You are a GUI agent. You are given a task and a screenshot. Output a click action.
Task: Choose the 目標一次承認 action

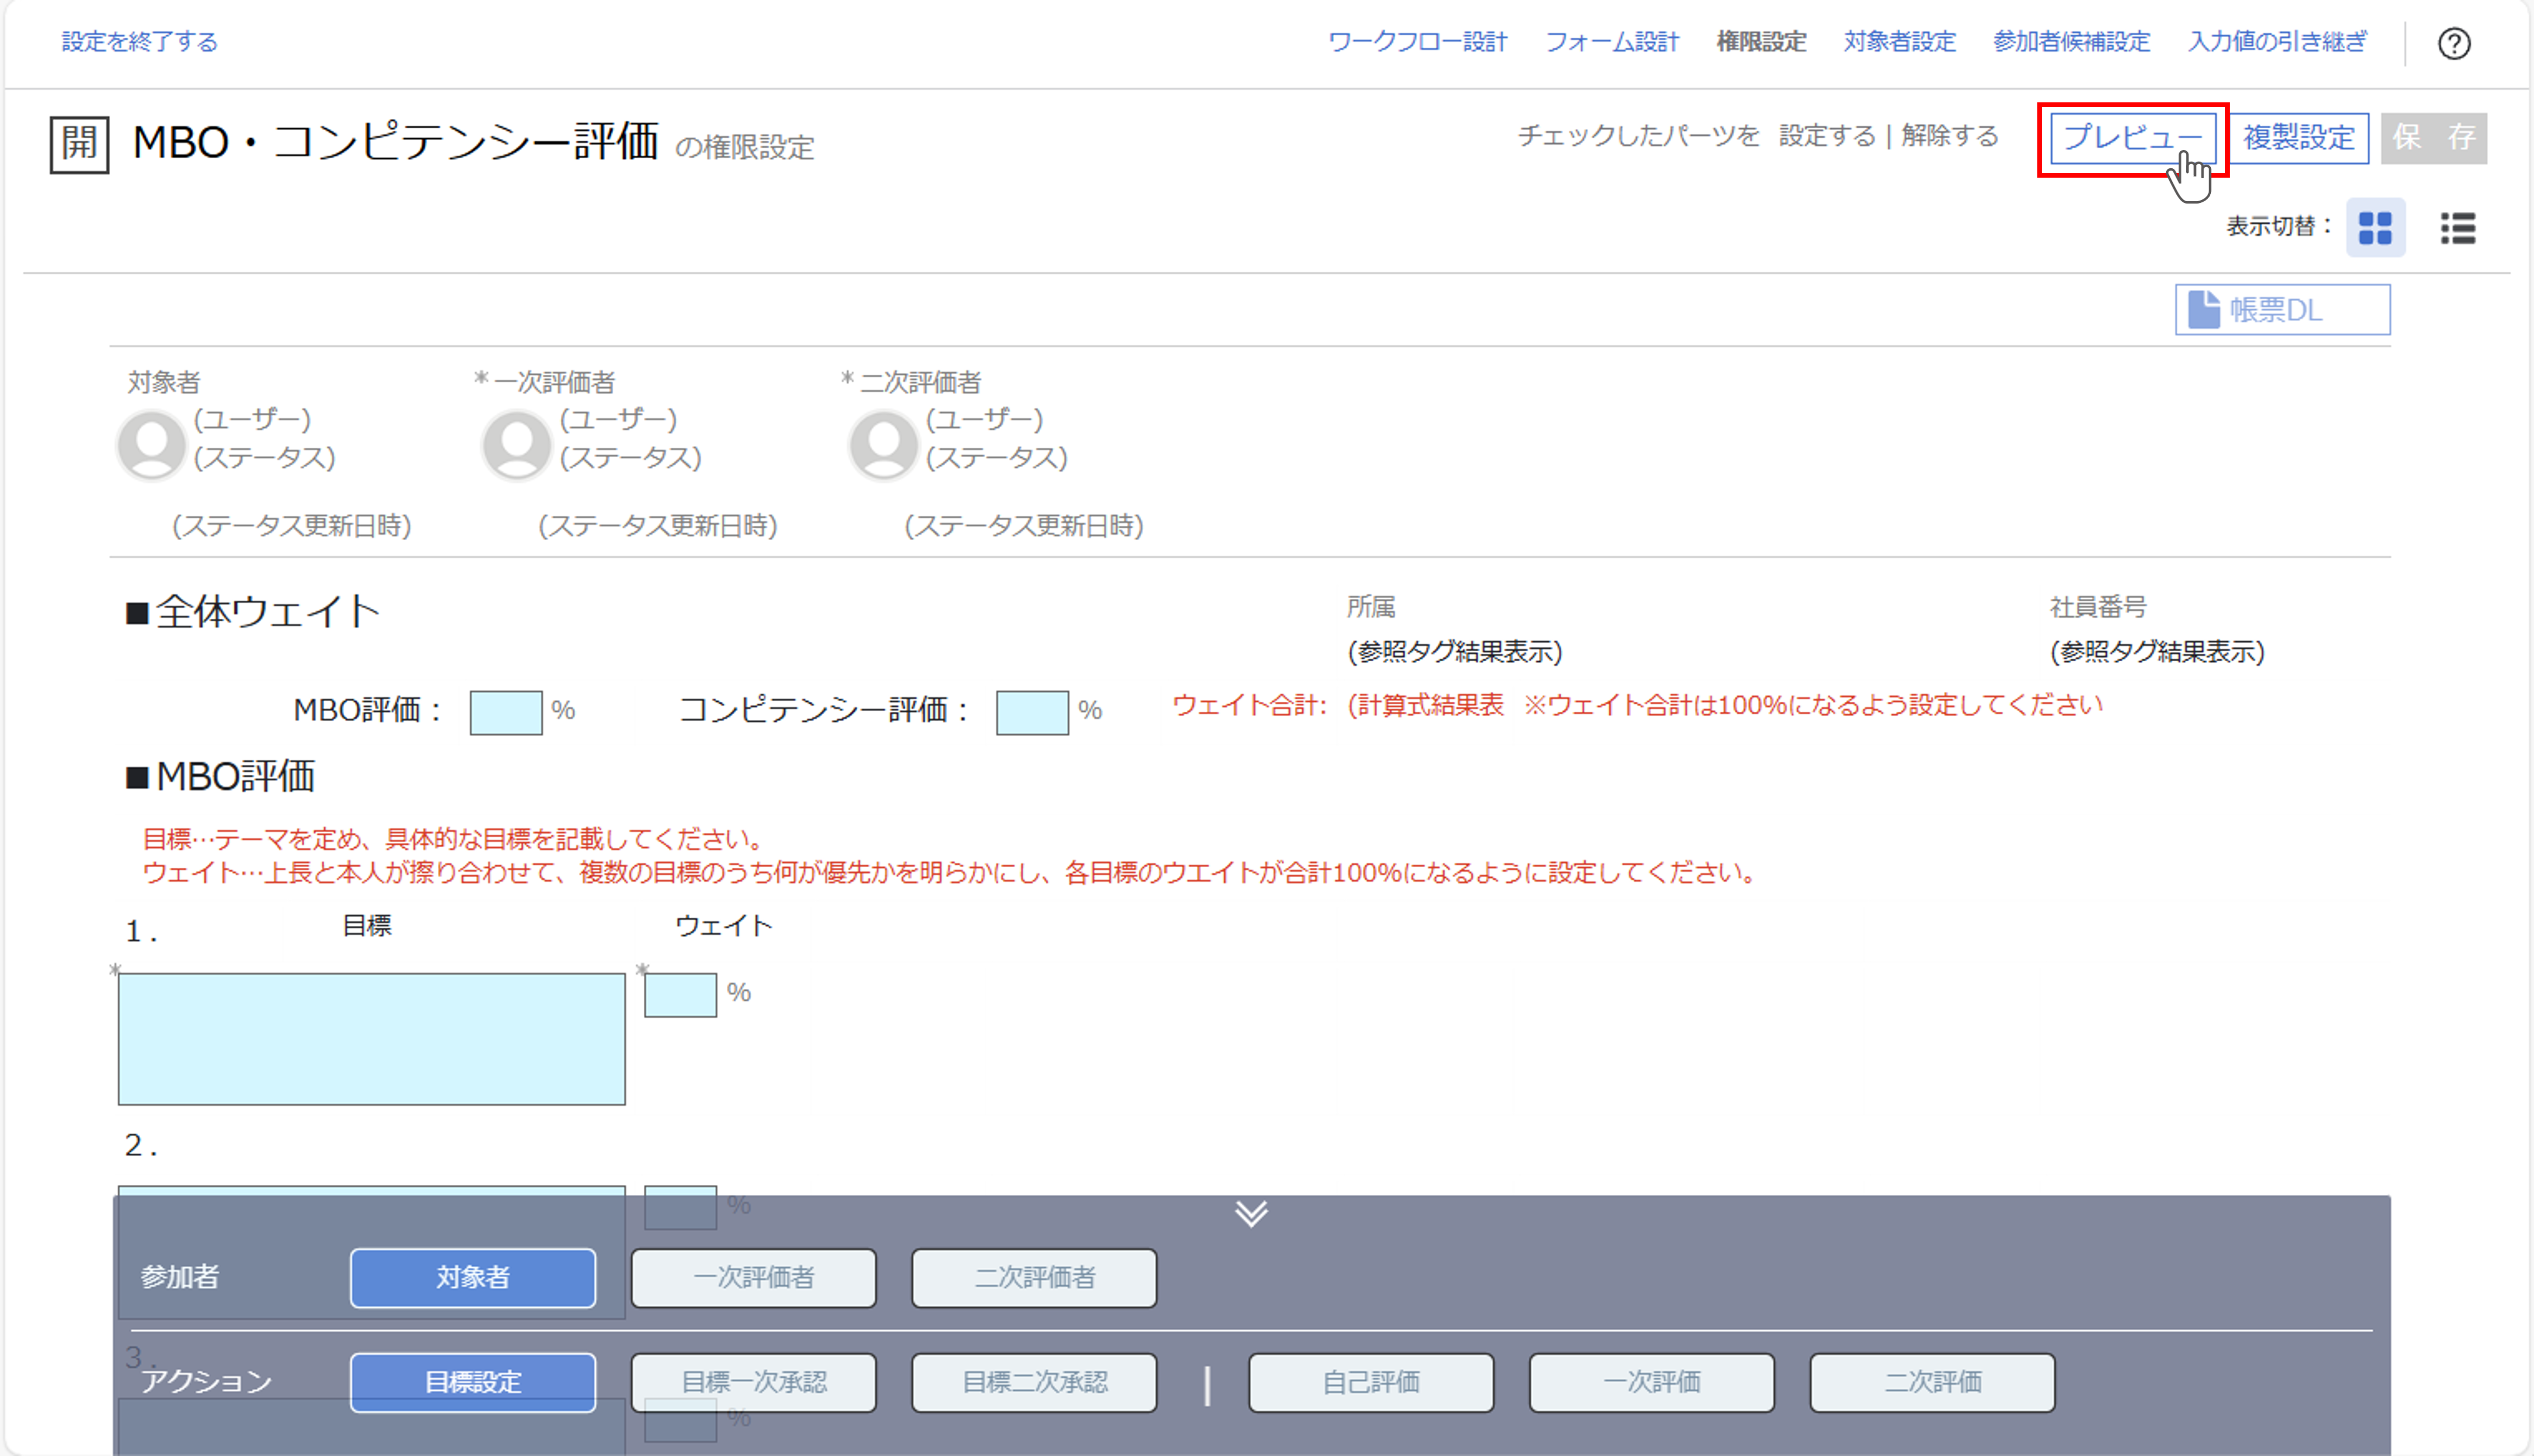coord(753,1382)
